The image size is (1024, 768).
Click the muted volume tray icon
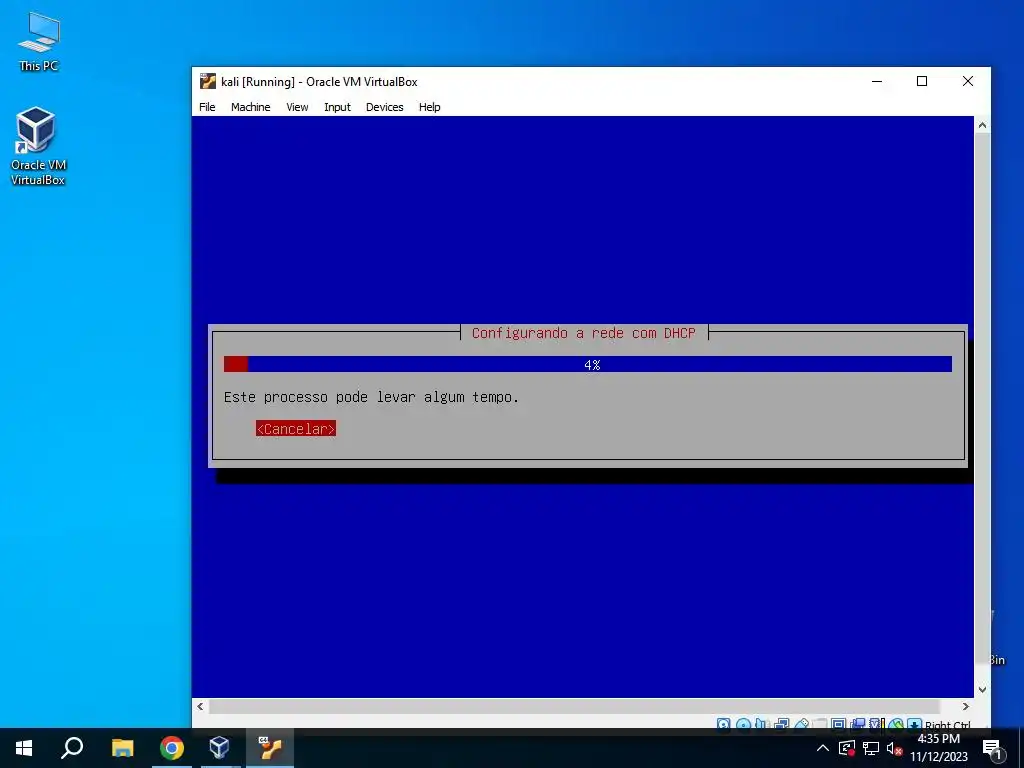894,748
